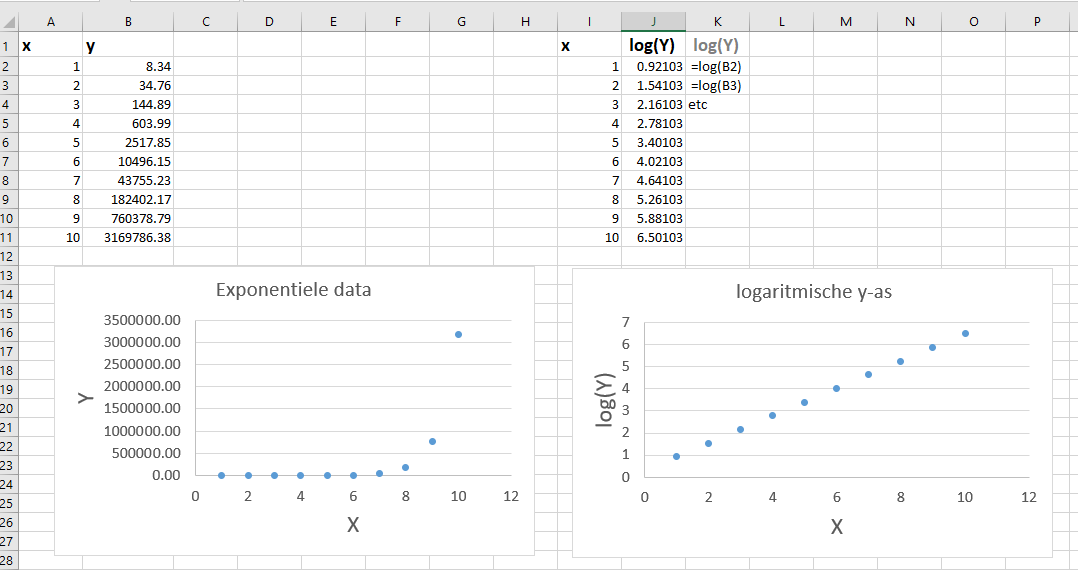Screen dimensions: 1078x570
Task: Click cell showing =log(B2) formula text
Action: 716,66
